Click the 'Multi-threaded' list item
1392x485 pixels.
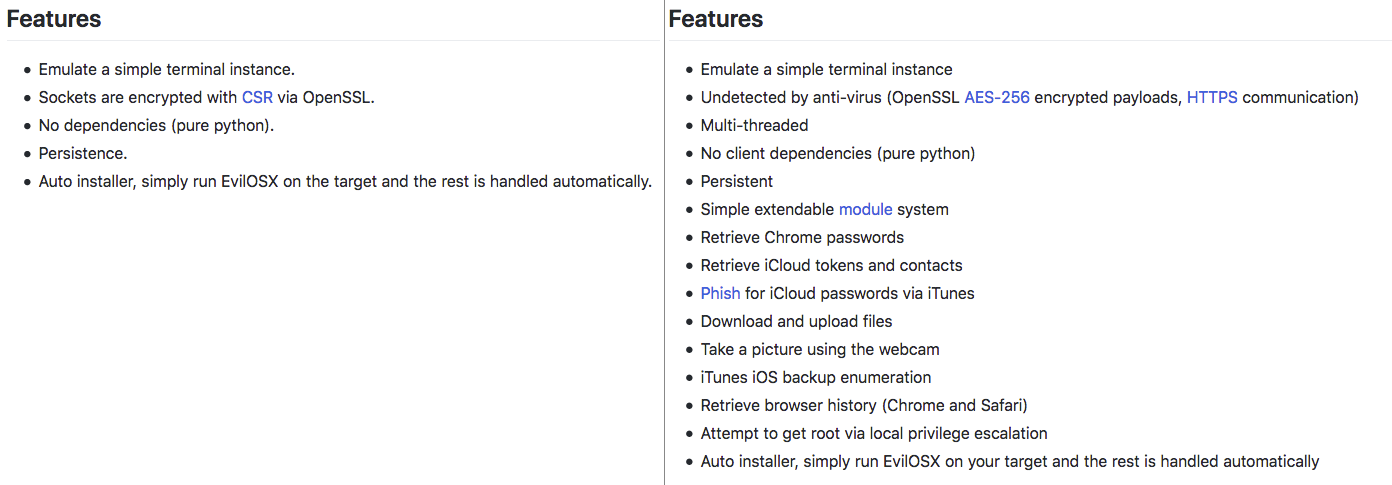click(x=755, y=126)
